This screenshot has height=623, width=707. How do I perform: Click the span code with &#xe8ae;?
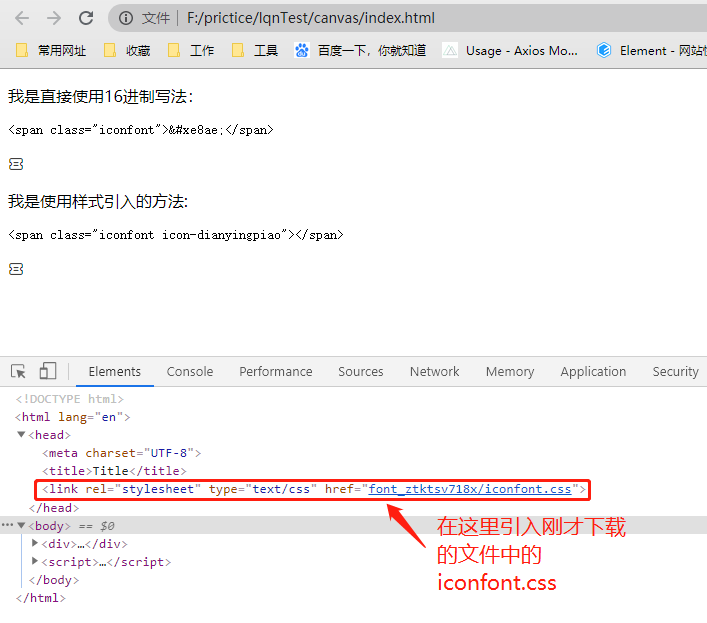point(141,130)
